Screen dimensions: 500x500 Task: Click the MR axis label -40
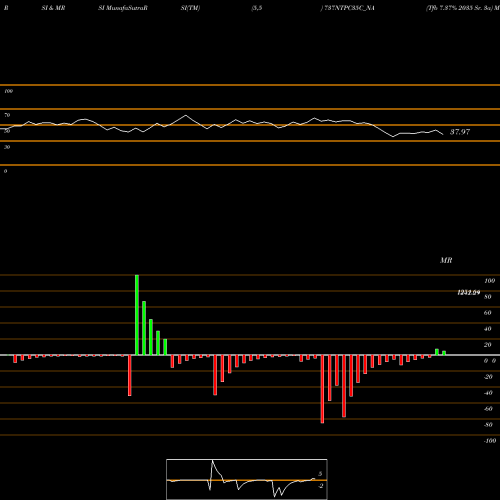pyautogui.click(x=488, y=393)
